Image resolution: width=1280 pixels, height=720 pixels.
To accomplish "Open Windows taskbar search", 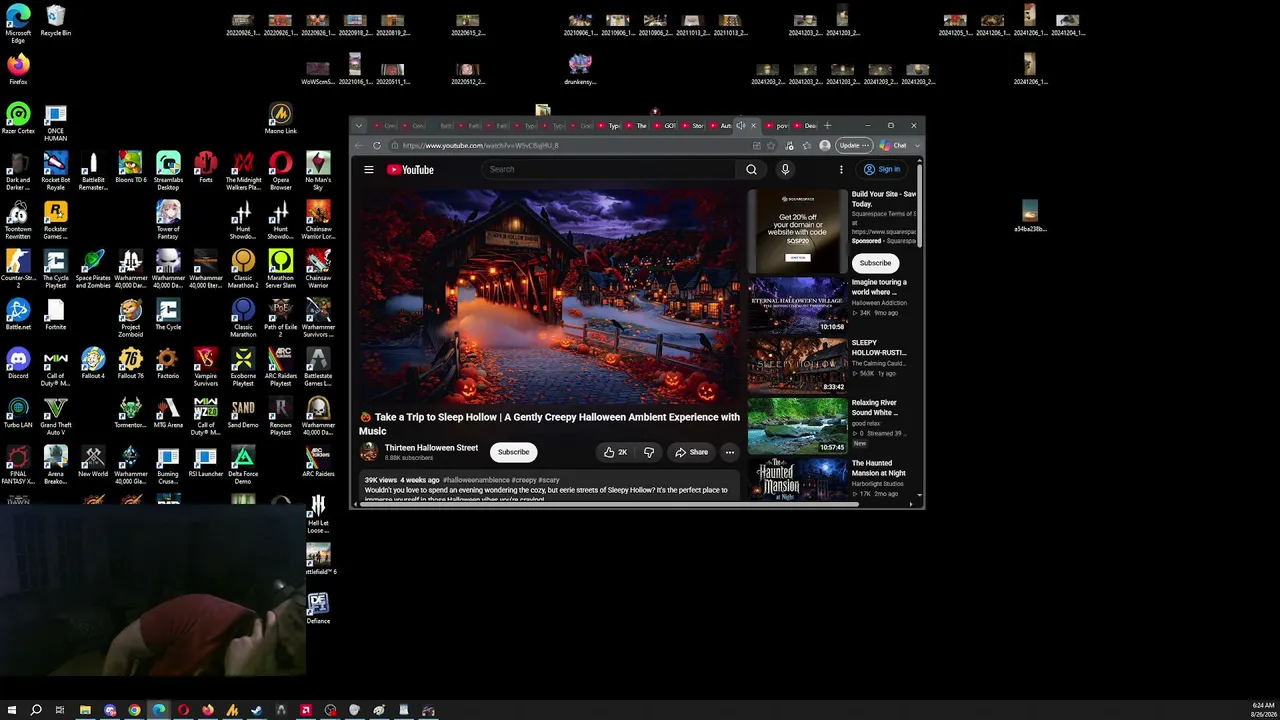I will 36,710.
